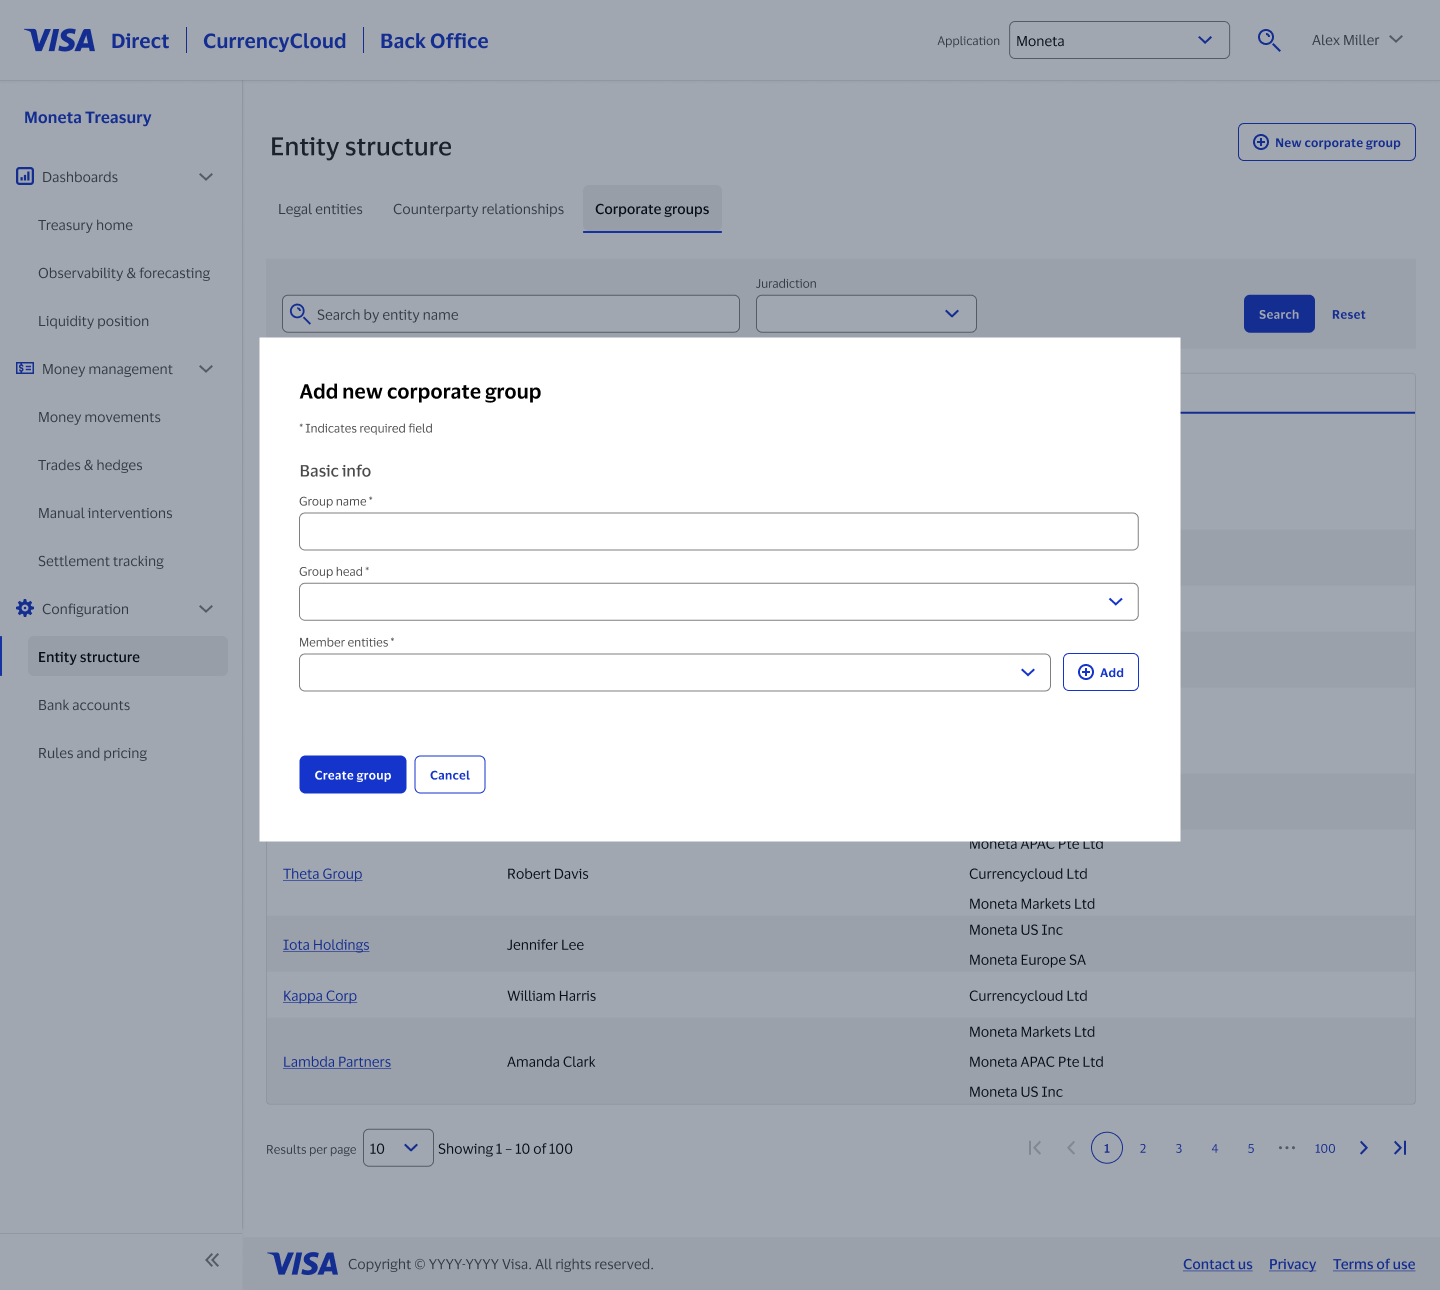Screen dimensions: 1440x1290
Task: Go to results page 4
Action: tap(1215, 1148)
